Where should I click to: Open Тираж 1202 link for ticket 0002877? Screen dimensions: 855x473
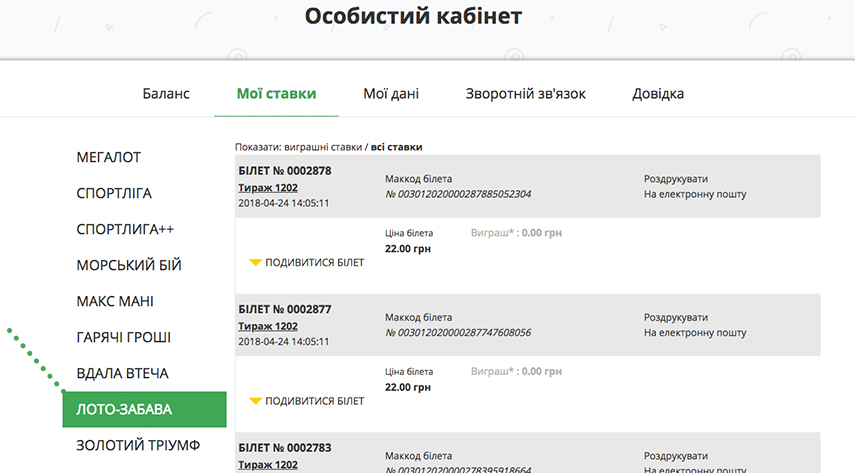[268, 327]
